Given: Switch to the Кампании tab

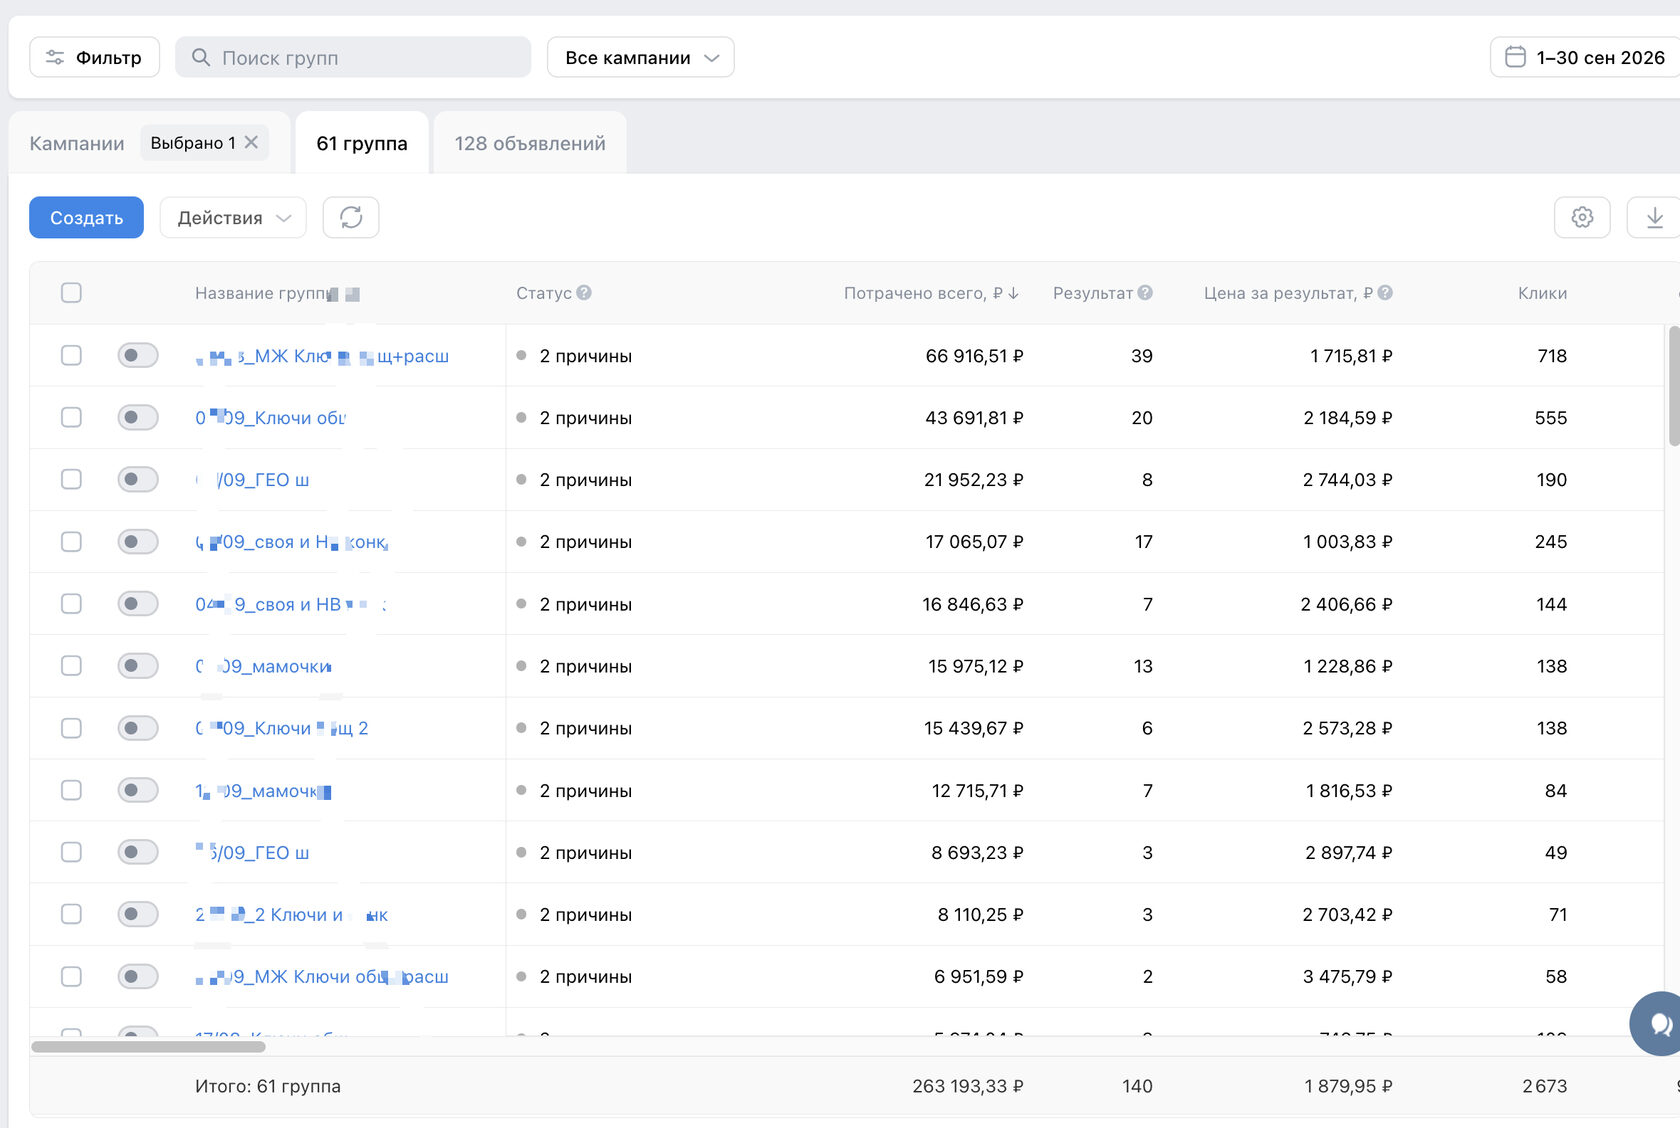Looking at the screenshot, I should [x=77, y=143].
